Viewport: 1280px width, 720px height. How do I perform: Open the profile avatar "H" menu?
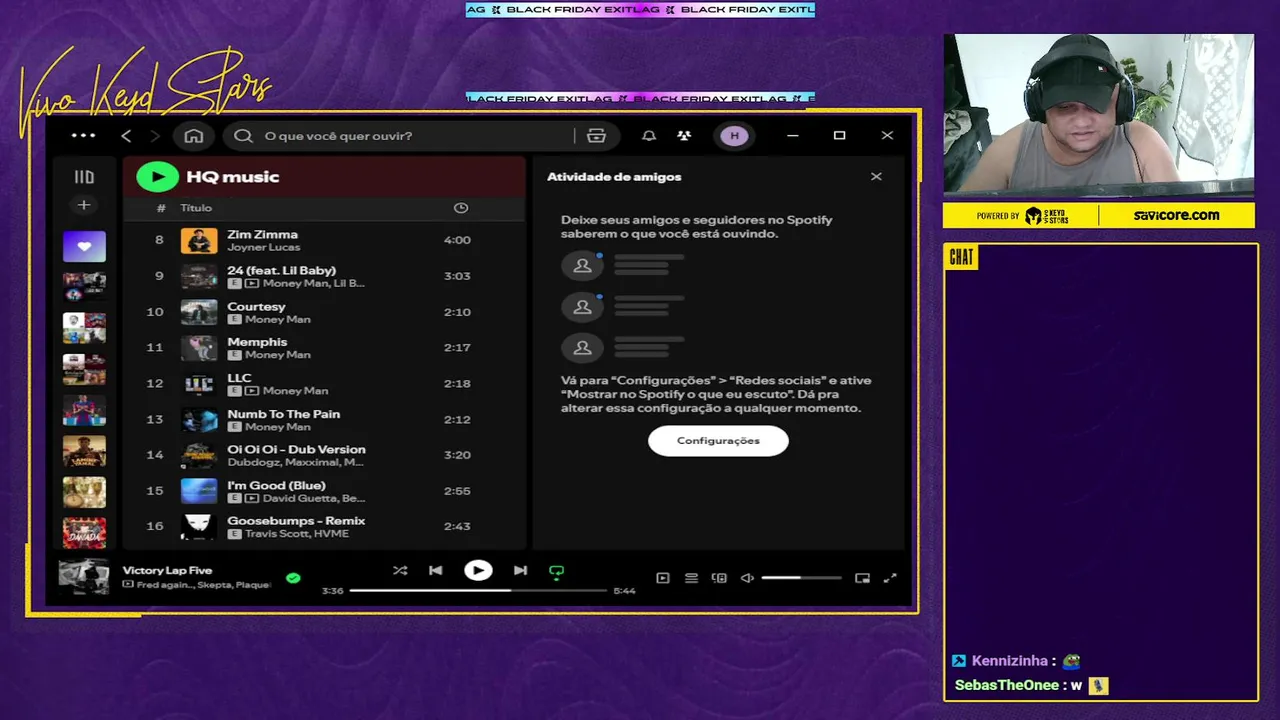[734, 136]
